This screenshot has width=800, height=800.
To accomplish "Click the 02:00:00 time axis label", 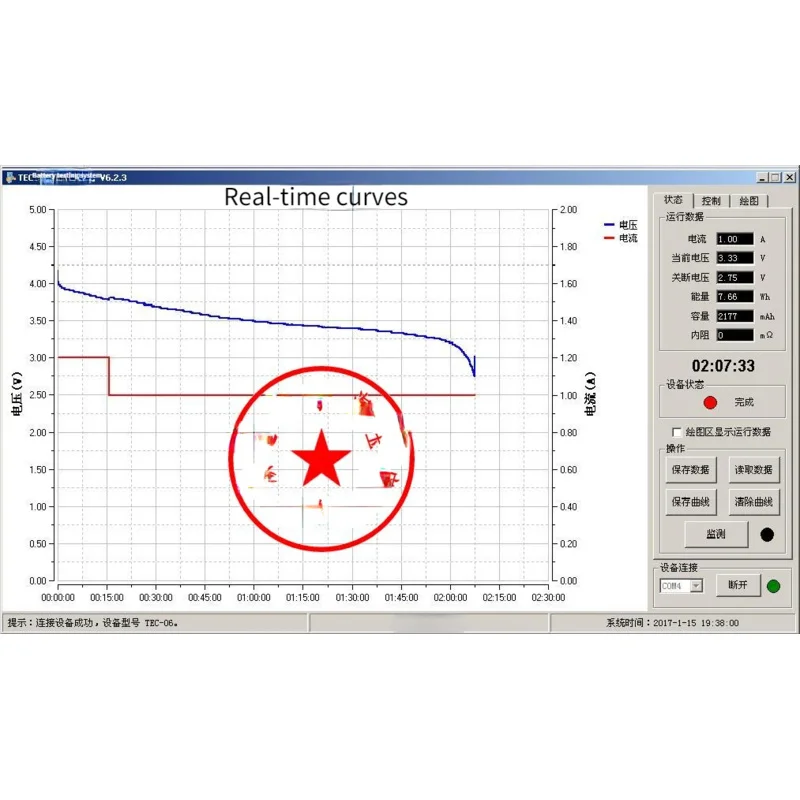I will click(450, 597).
